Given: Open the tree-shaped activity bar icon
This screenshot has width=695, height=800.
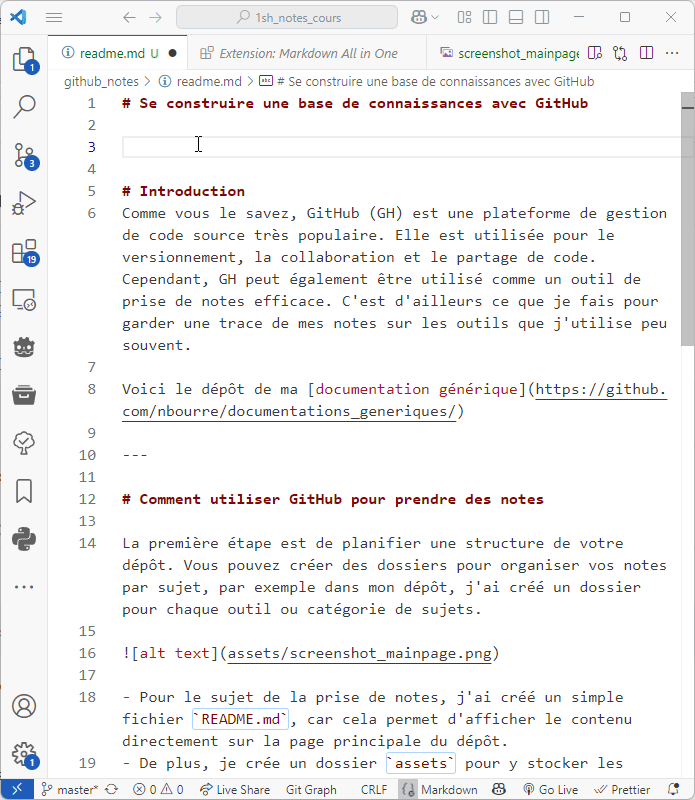Looking at the screenshot, I should click(x=24, y=443).
